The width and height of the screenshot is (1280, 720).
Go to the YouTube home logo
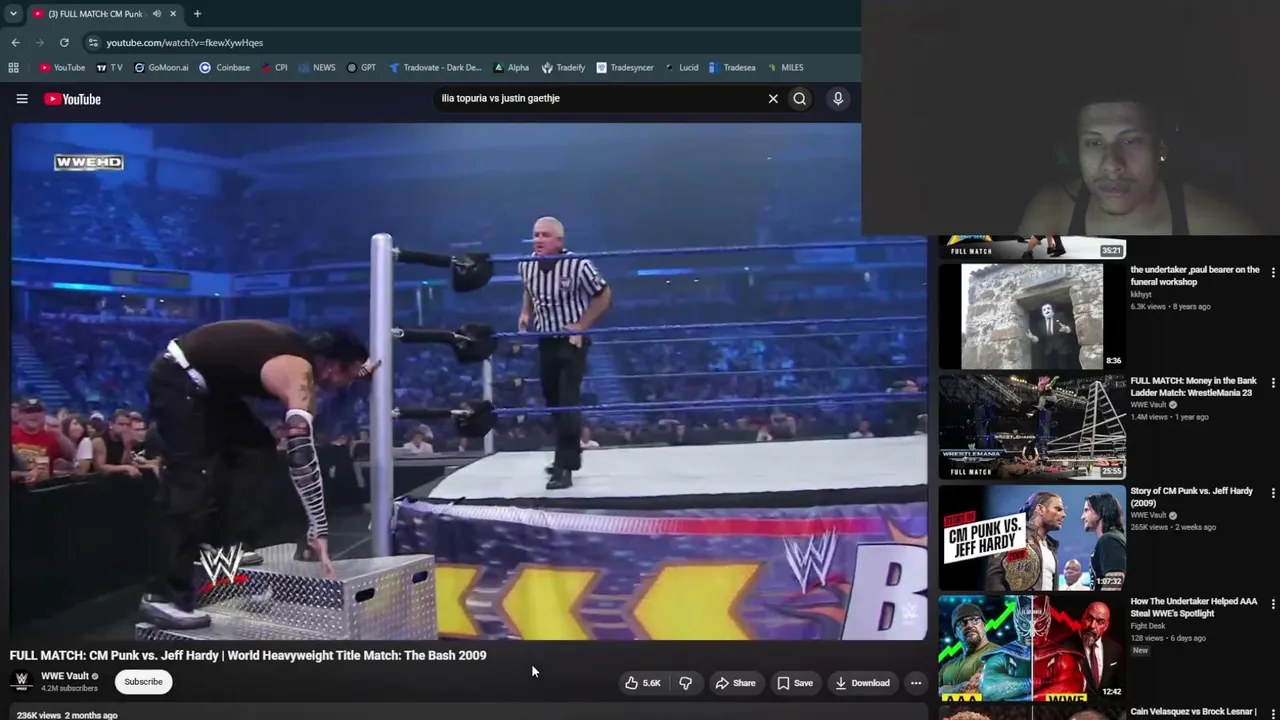pyautogui.click(x=72, y=99)
